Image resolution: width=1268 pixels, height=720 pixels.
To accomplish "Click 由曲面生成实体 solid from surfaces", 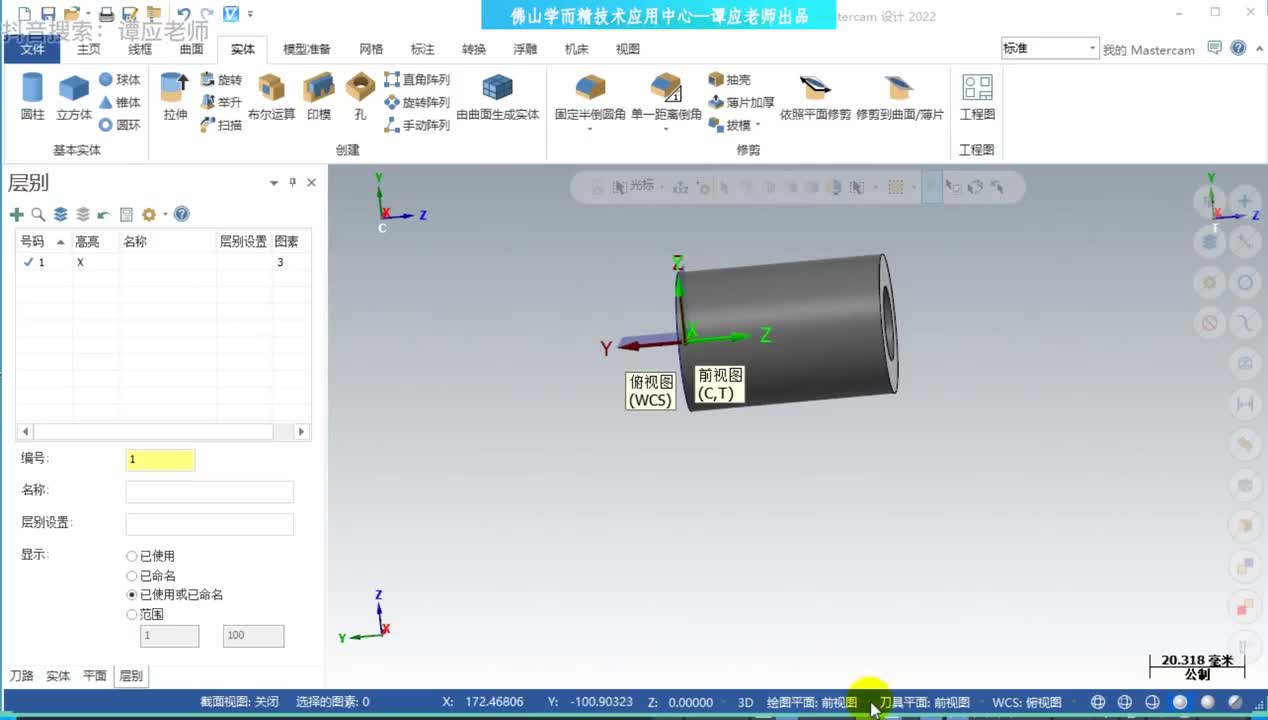I will (x=498, y=97).
